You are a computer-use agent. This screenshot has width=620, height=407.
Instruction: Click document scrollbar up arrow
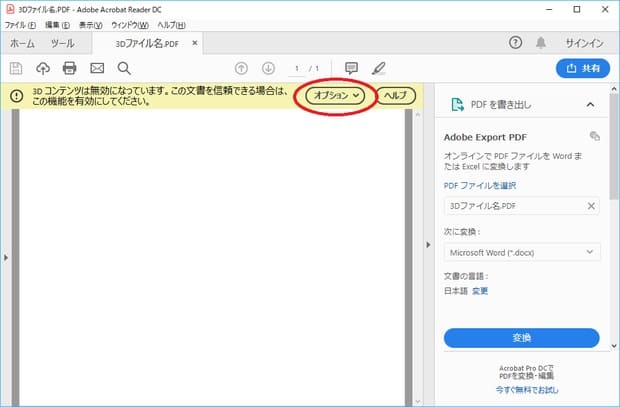pos(418,115)
